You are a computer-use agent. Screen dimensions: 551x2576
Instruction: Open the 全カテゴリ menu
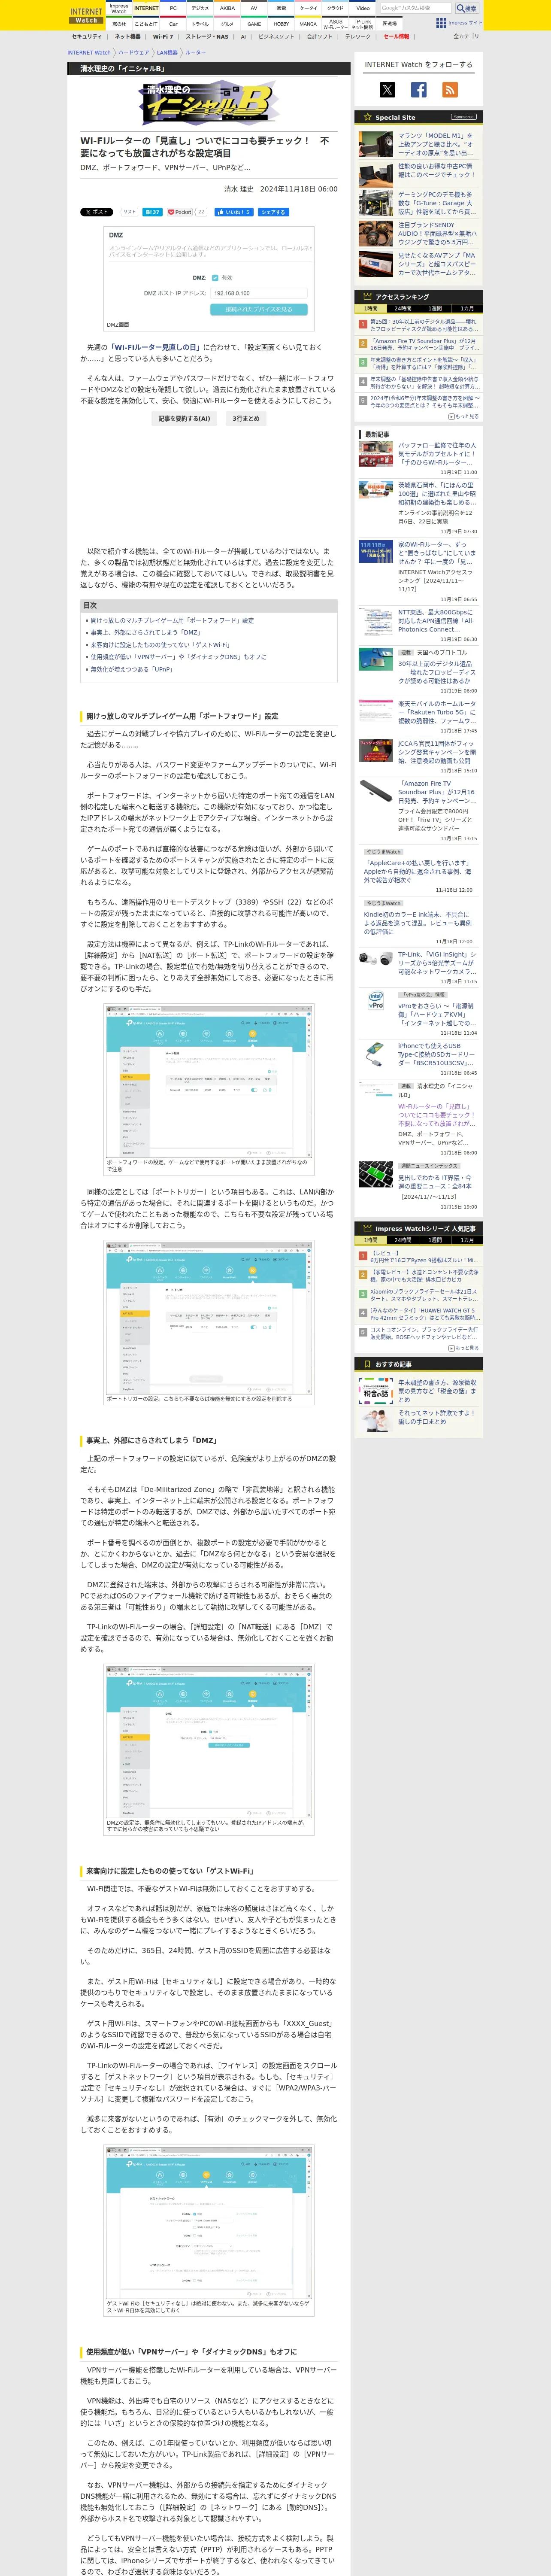pyautogui.click(x=466, y=36)
